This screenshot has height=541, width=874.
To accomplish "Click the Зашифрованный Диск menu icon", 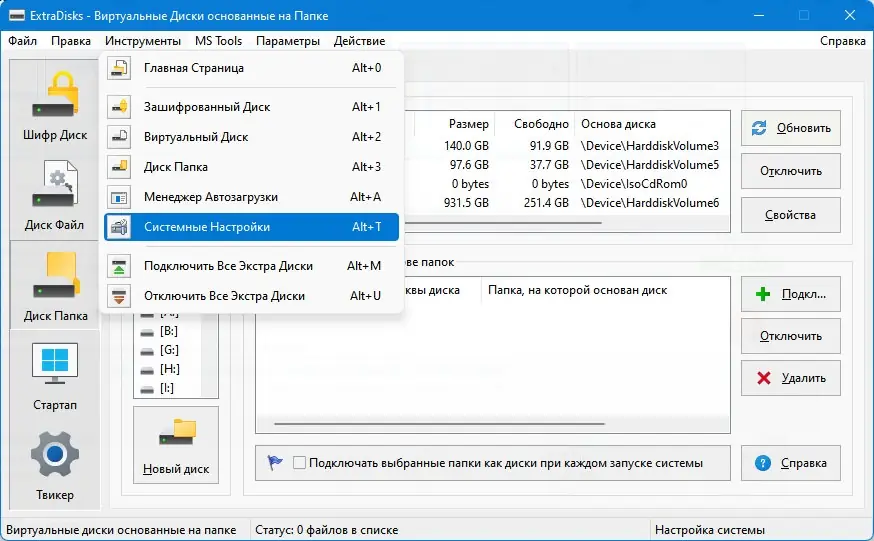I will coord(119,107).
